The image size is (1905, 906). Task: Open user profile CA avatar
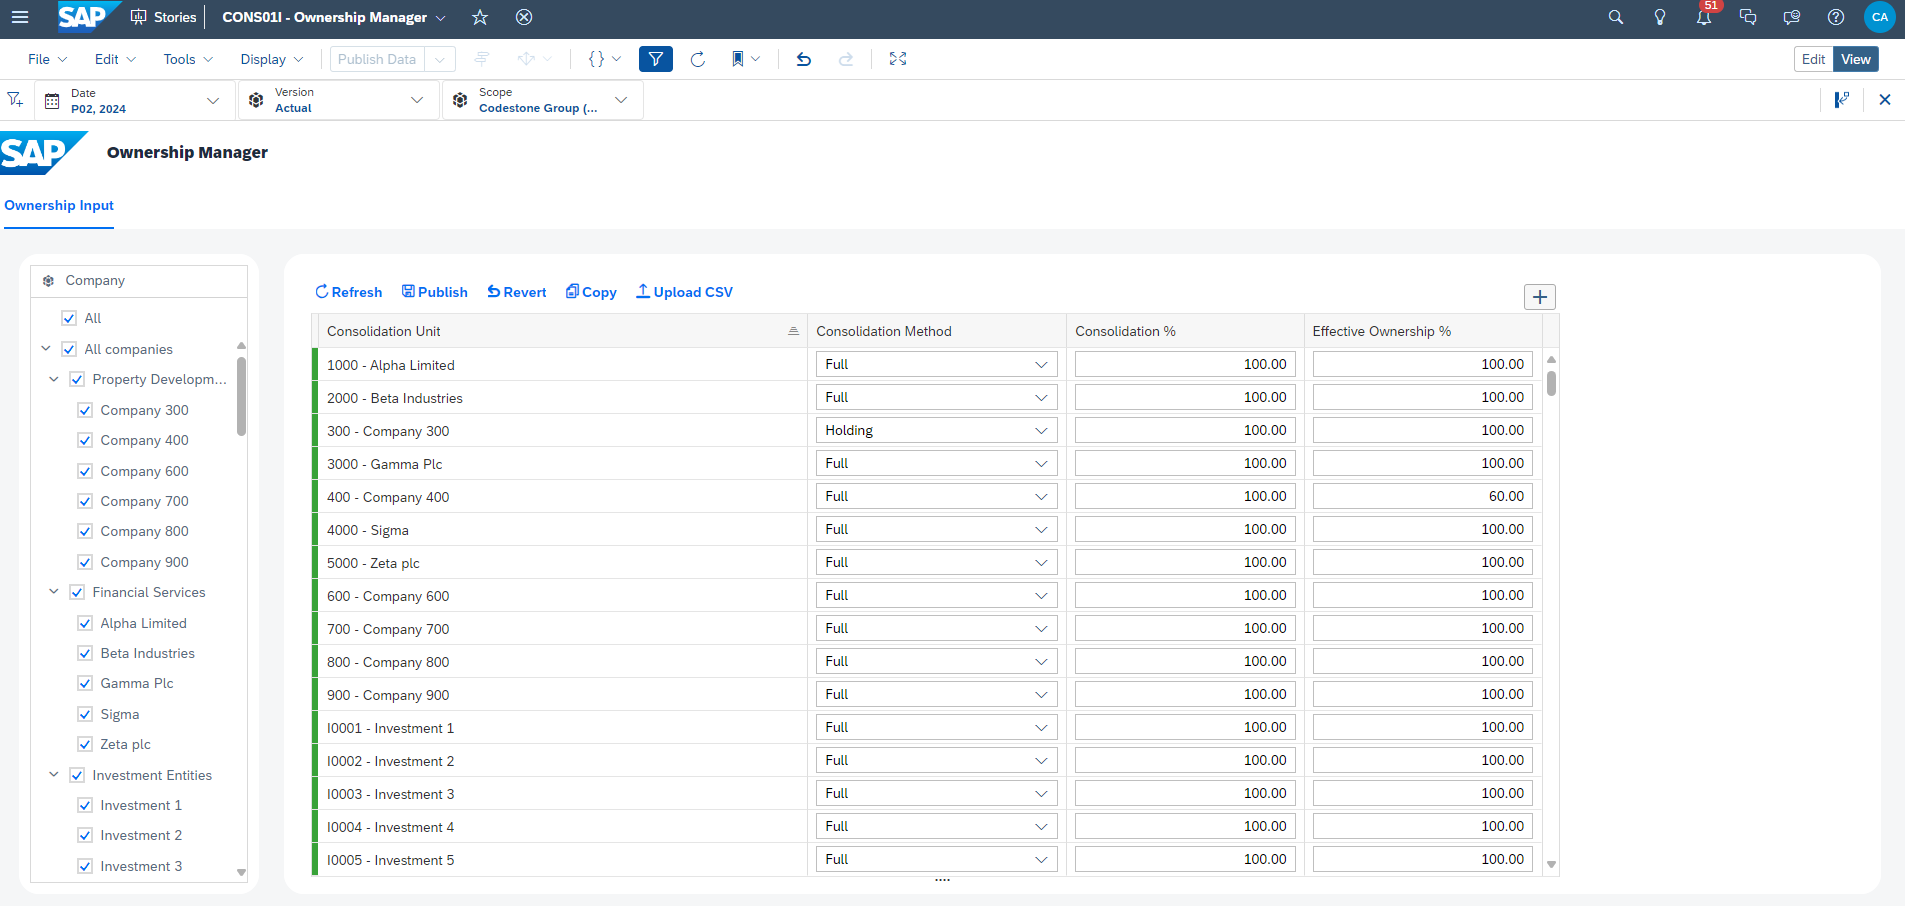coord(1880,17)
